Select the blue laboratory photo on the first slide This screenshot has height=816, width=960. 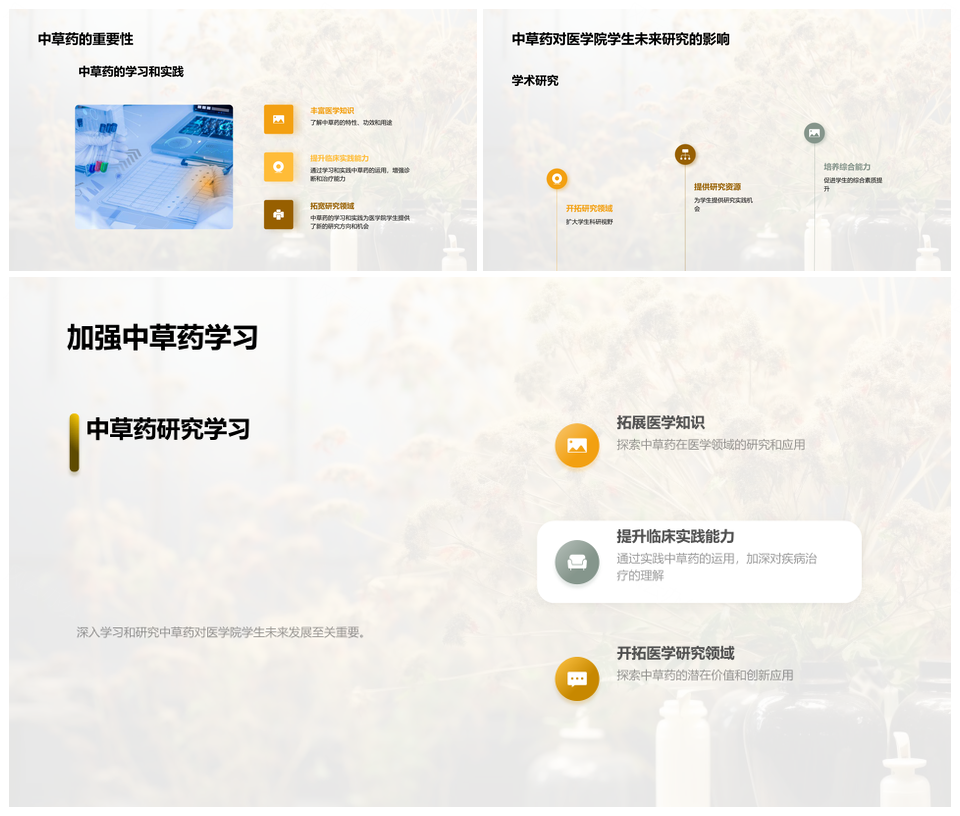tap(154, 167)
